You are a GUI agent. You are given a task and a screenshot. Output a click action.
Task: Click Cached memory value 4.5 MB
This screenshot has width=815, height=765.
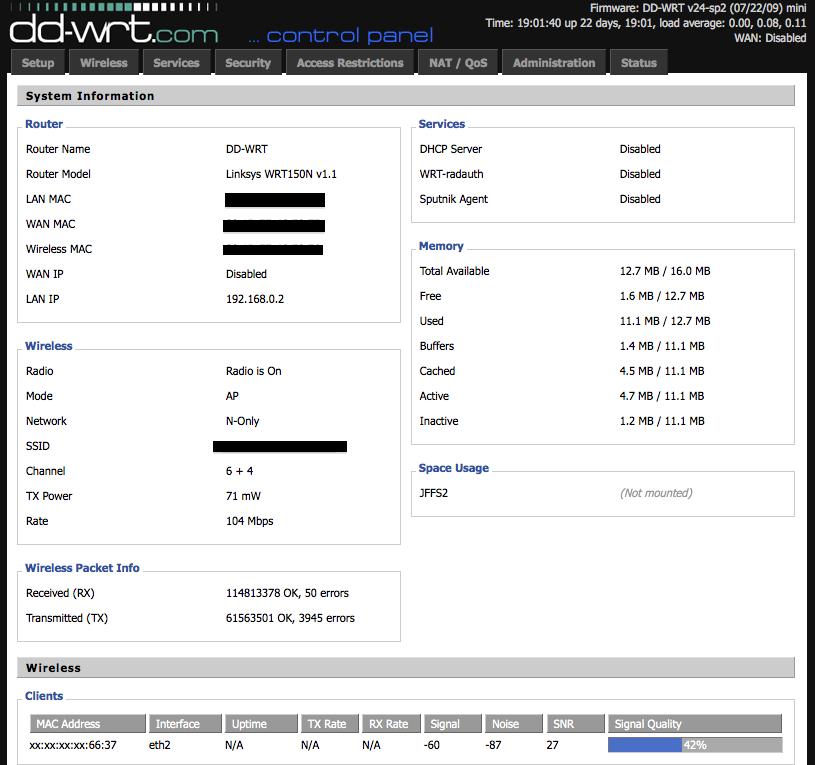[x=662, y=371]
